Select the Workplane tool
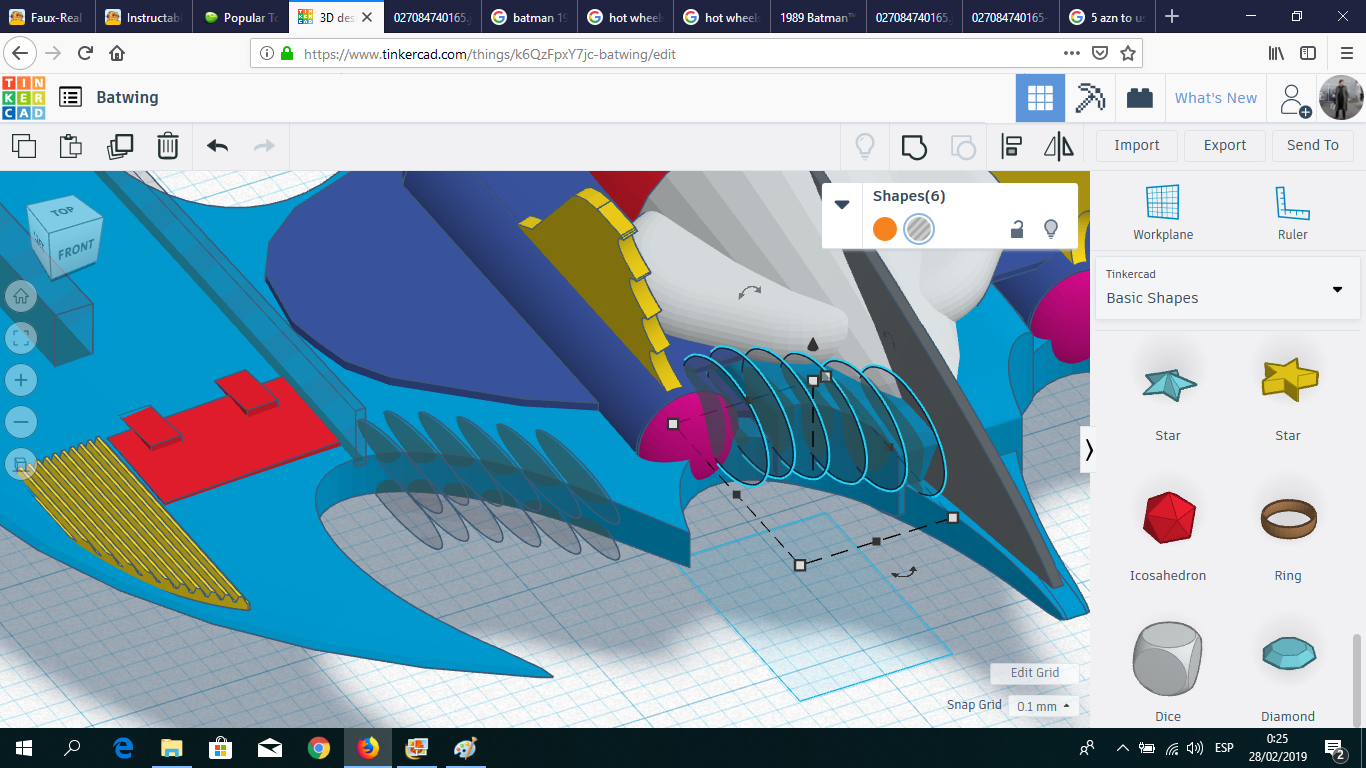 pos(1163,213)
